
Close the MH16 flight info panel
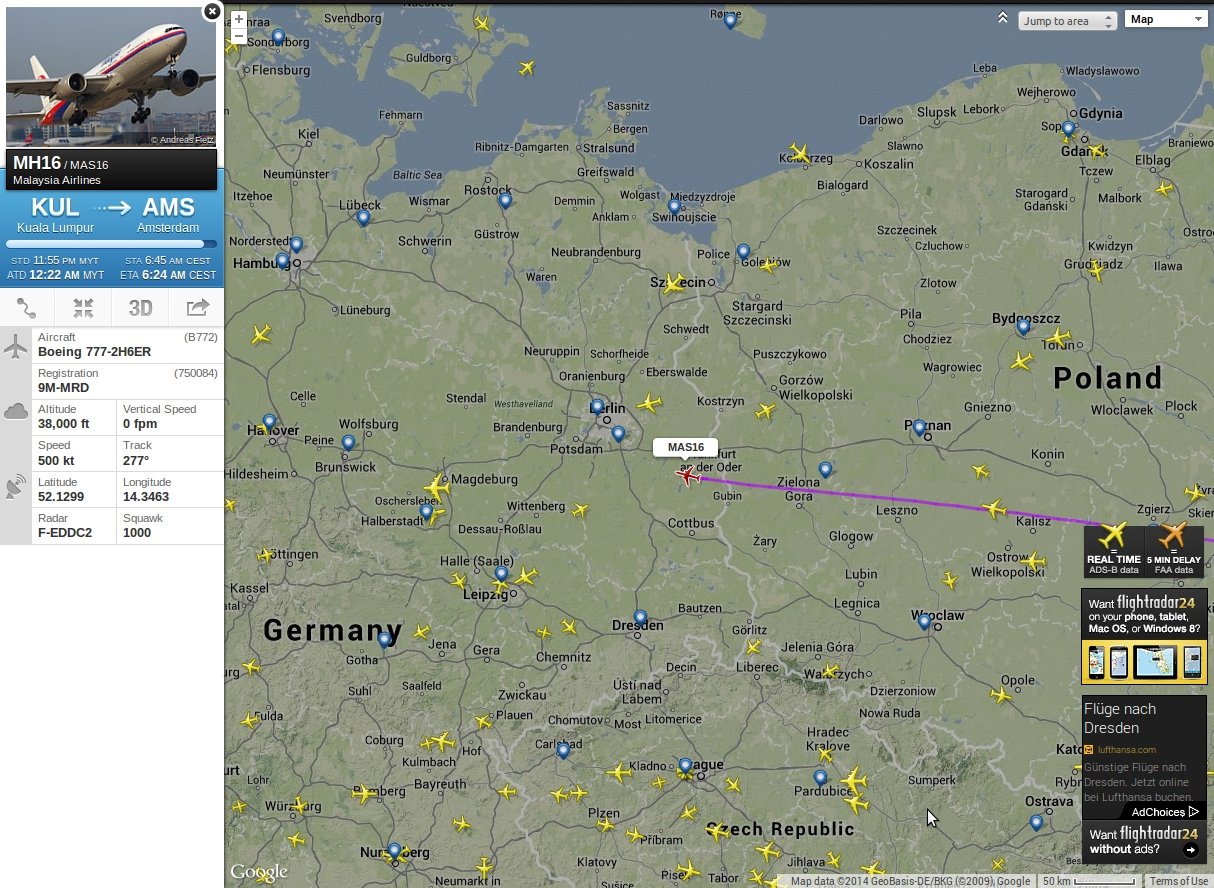coord(212,11)
